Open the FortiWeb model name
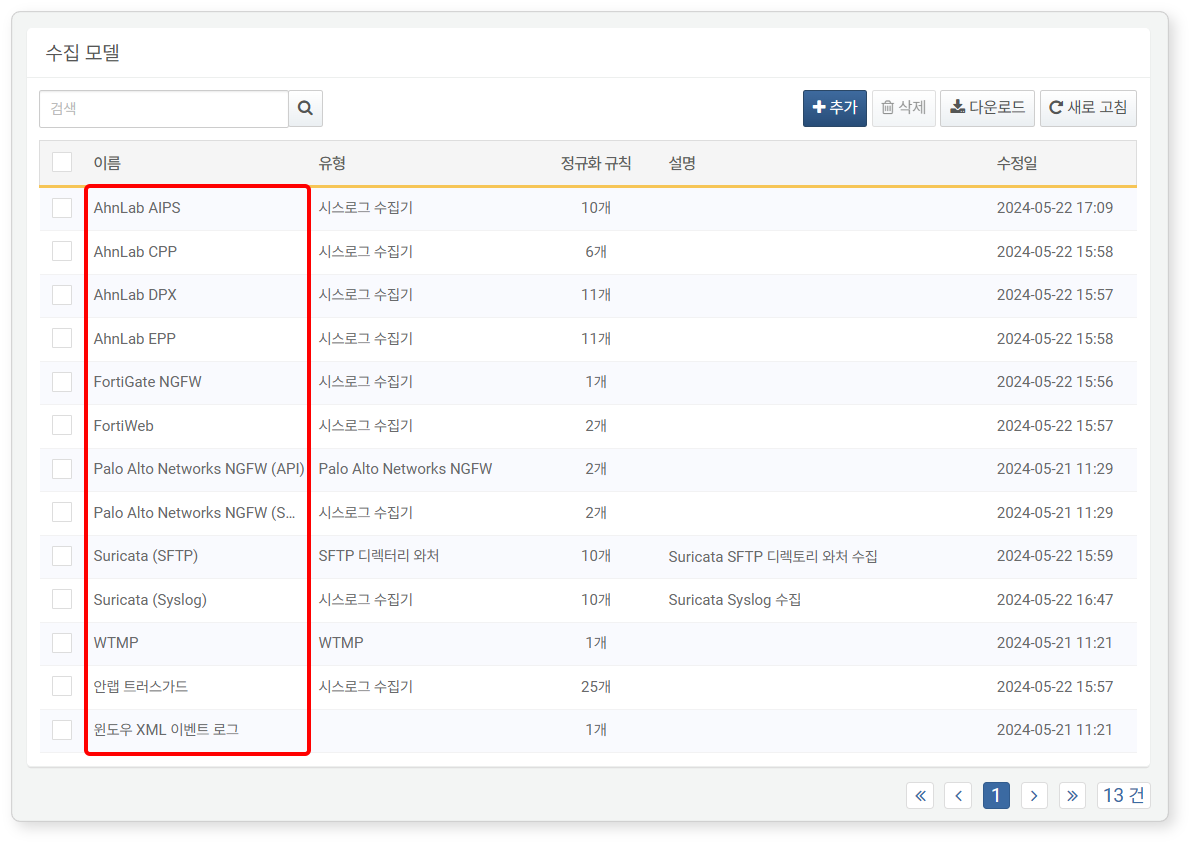Screen dimensions: 1191x844 pyautogui.click(x=124, y=425)
